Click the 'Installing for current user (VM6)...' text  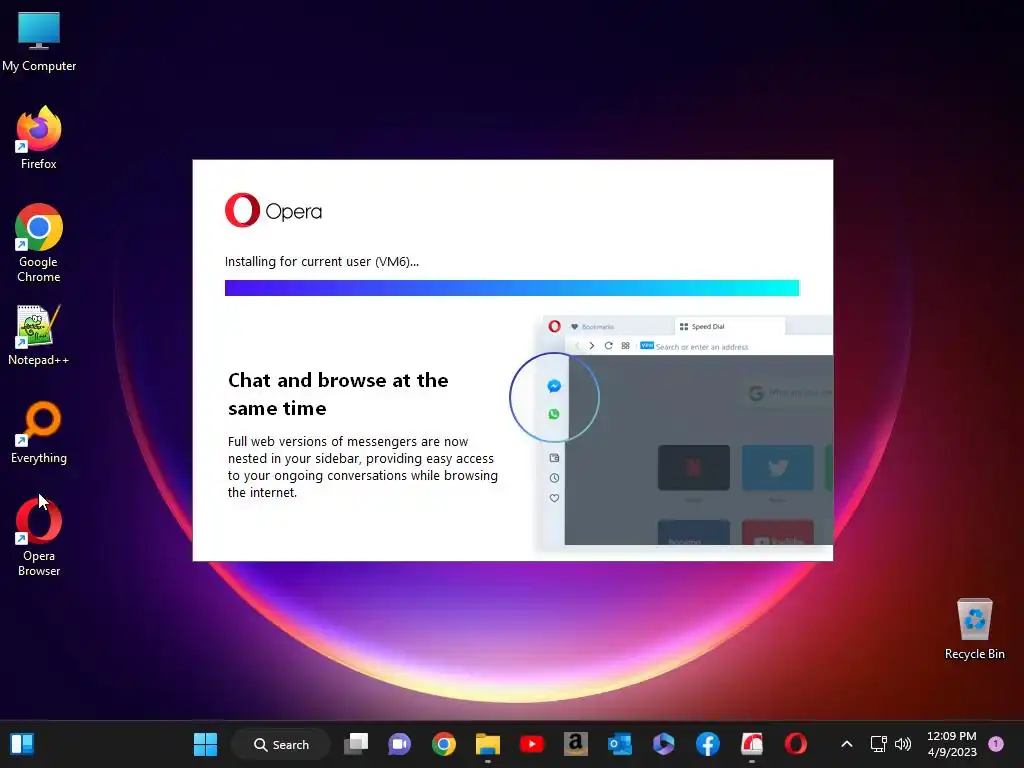[x=322, y=262]
